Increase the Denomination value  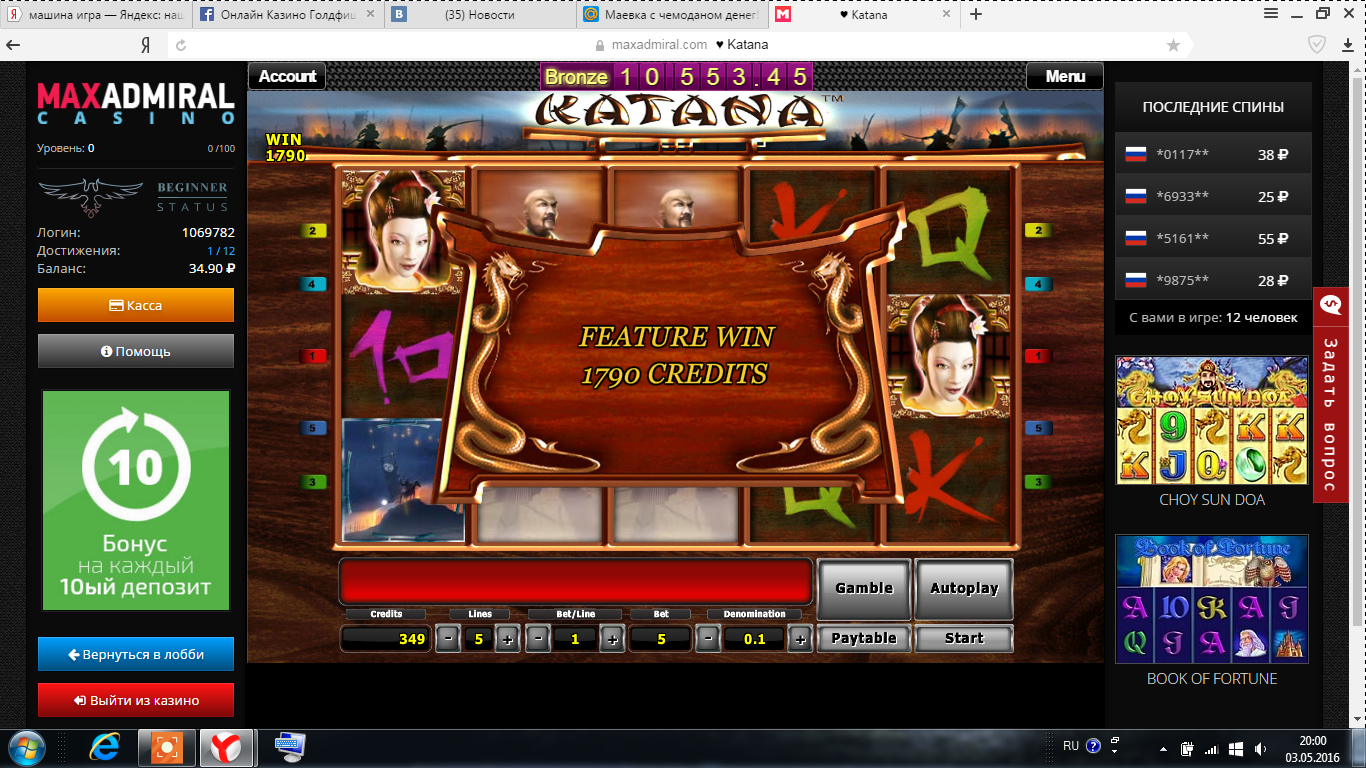(x=799, y=638)
